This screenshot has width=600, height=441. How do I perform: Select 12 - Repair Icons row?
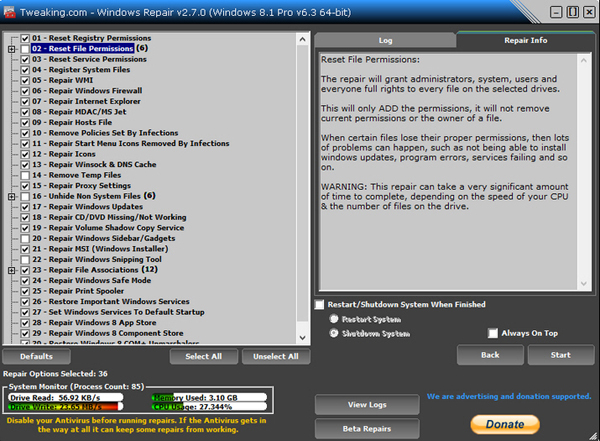64,154
